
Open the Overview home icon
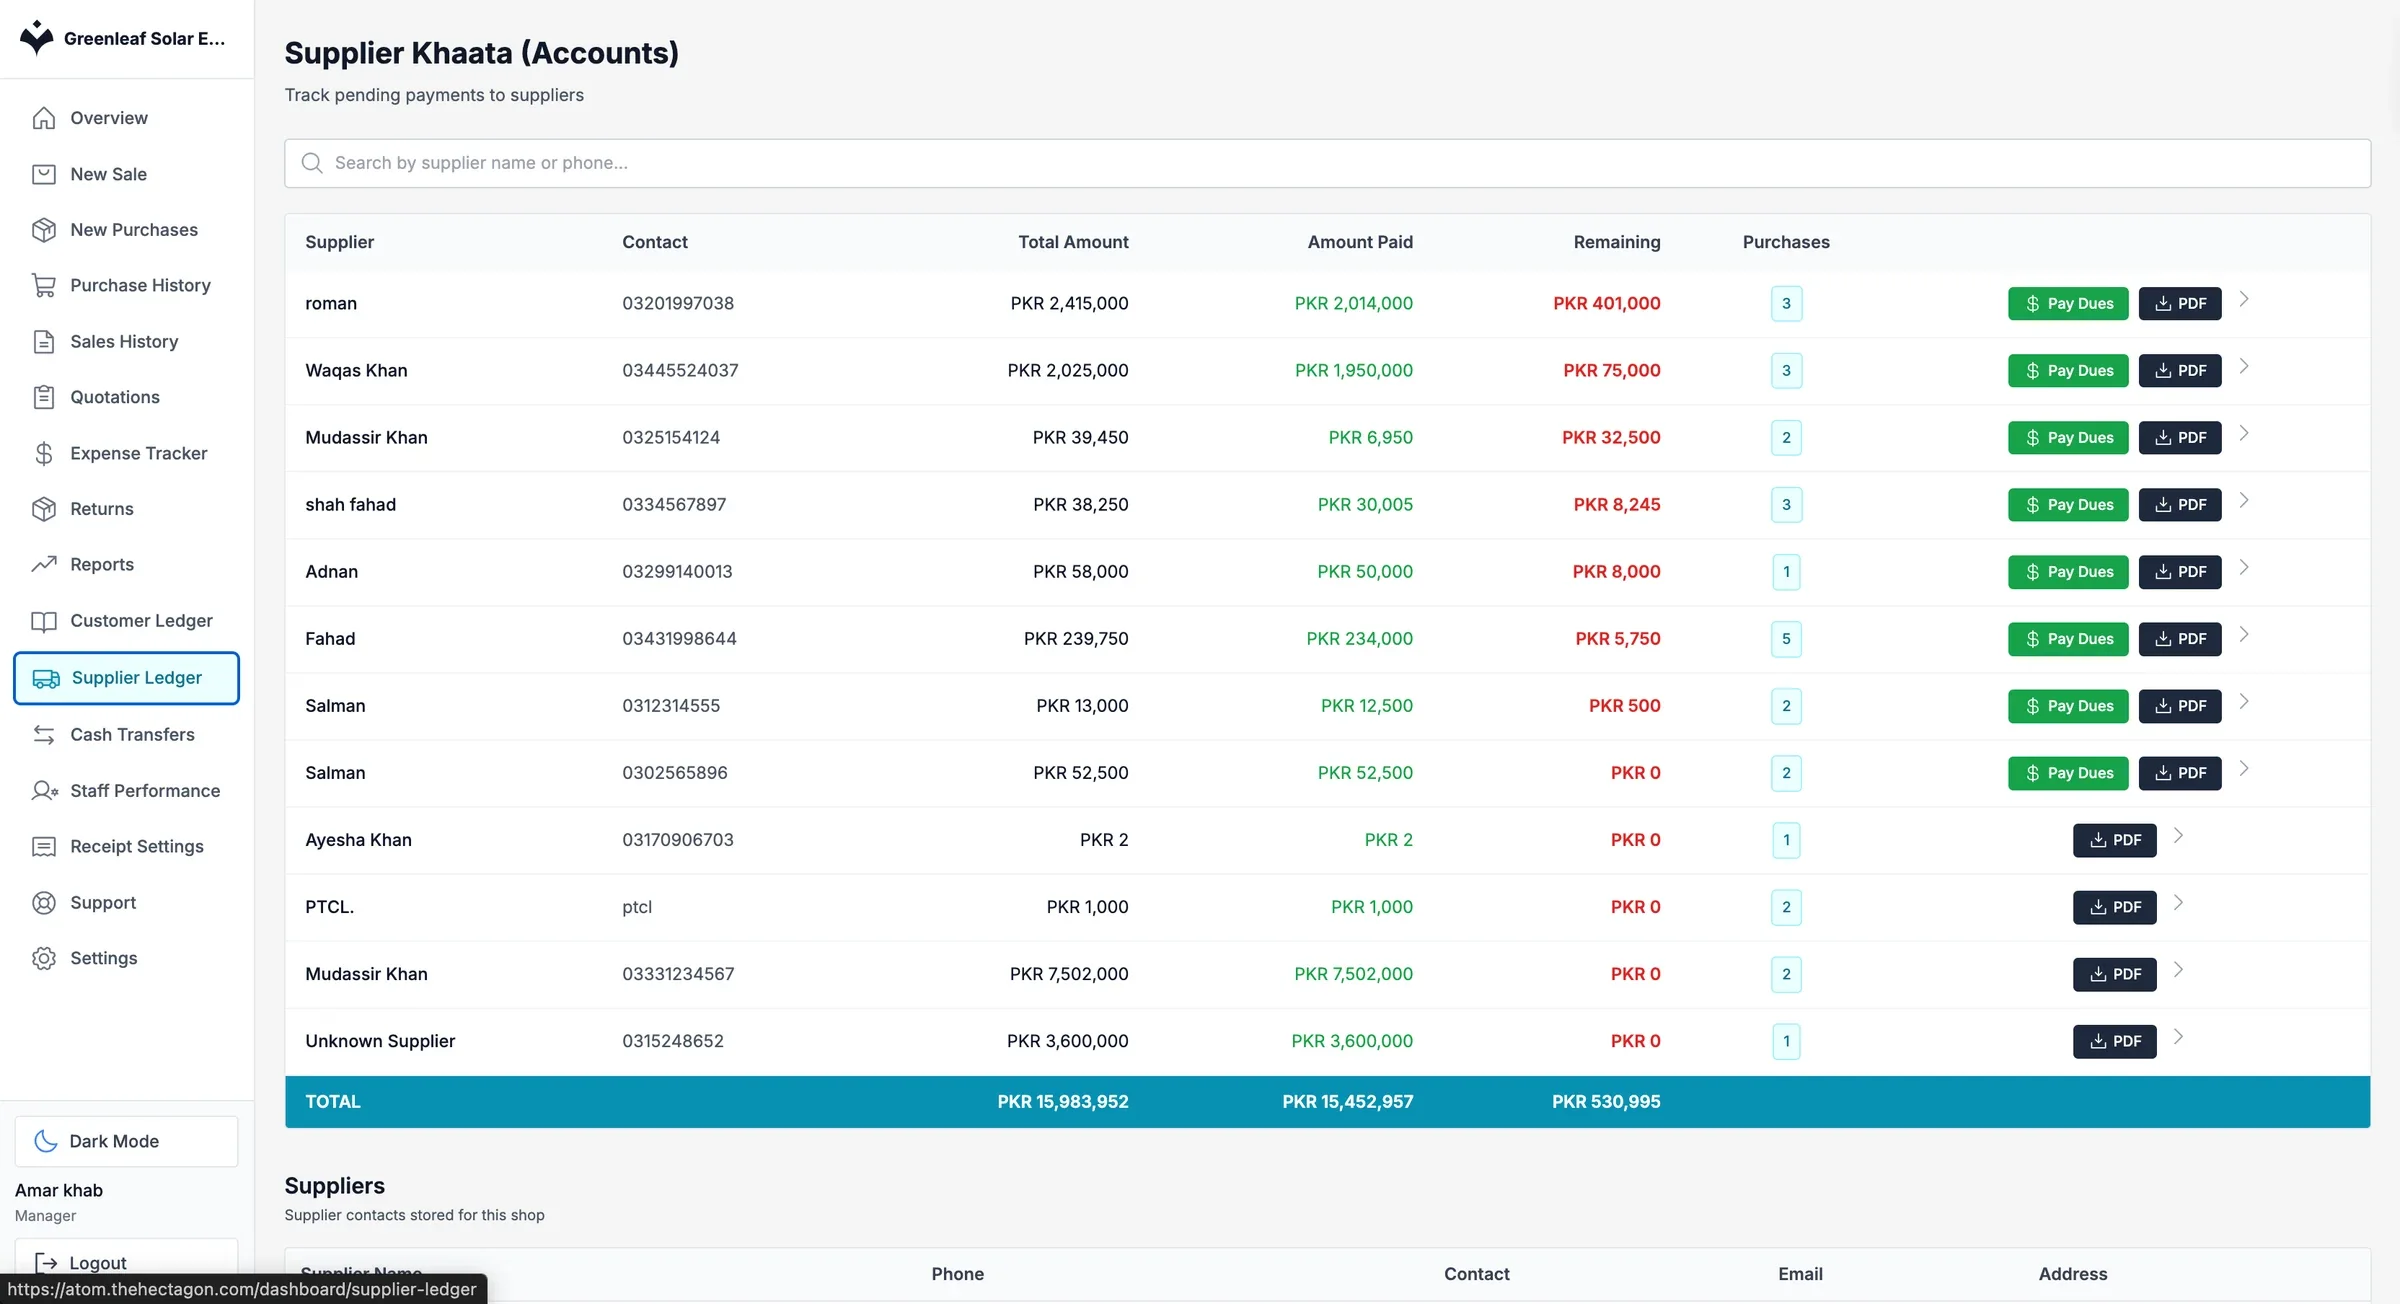pos(44,118)
